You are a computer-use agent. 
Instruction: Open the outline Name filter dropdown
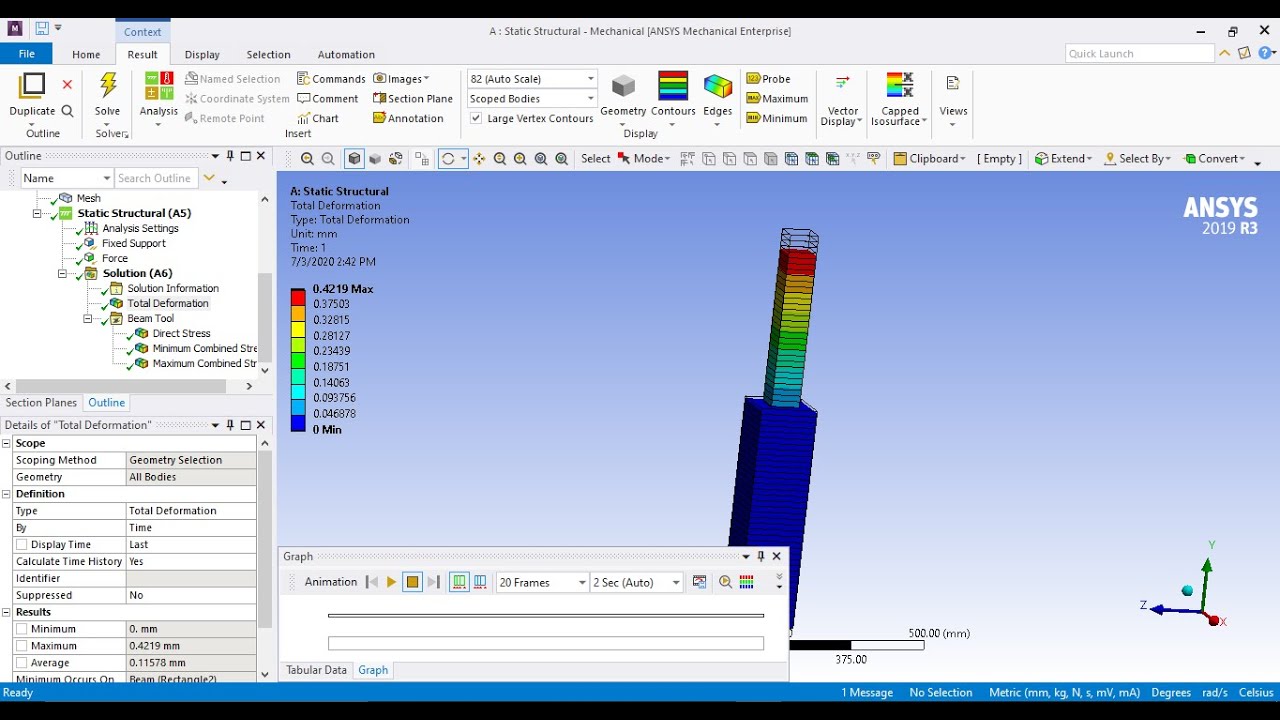point(67,178)
